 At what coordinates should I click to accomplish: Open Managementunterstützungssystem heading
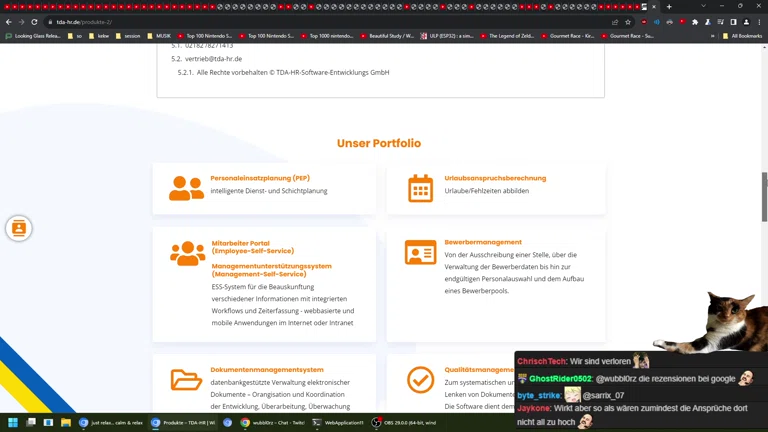coord(271,270)
